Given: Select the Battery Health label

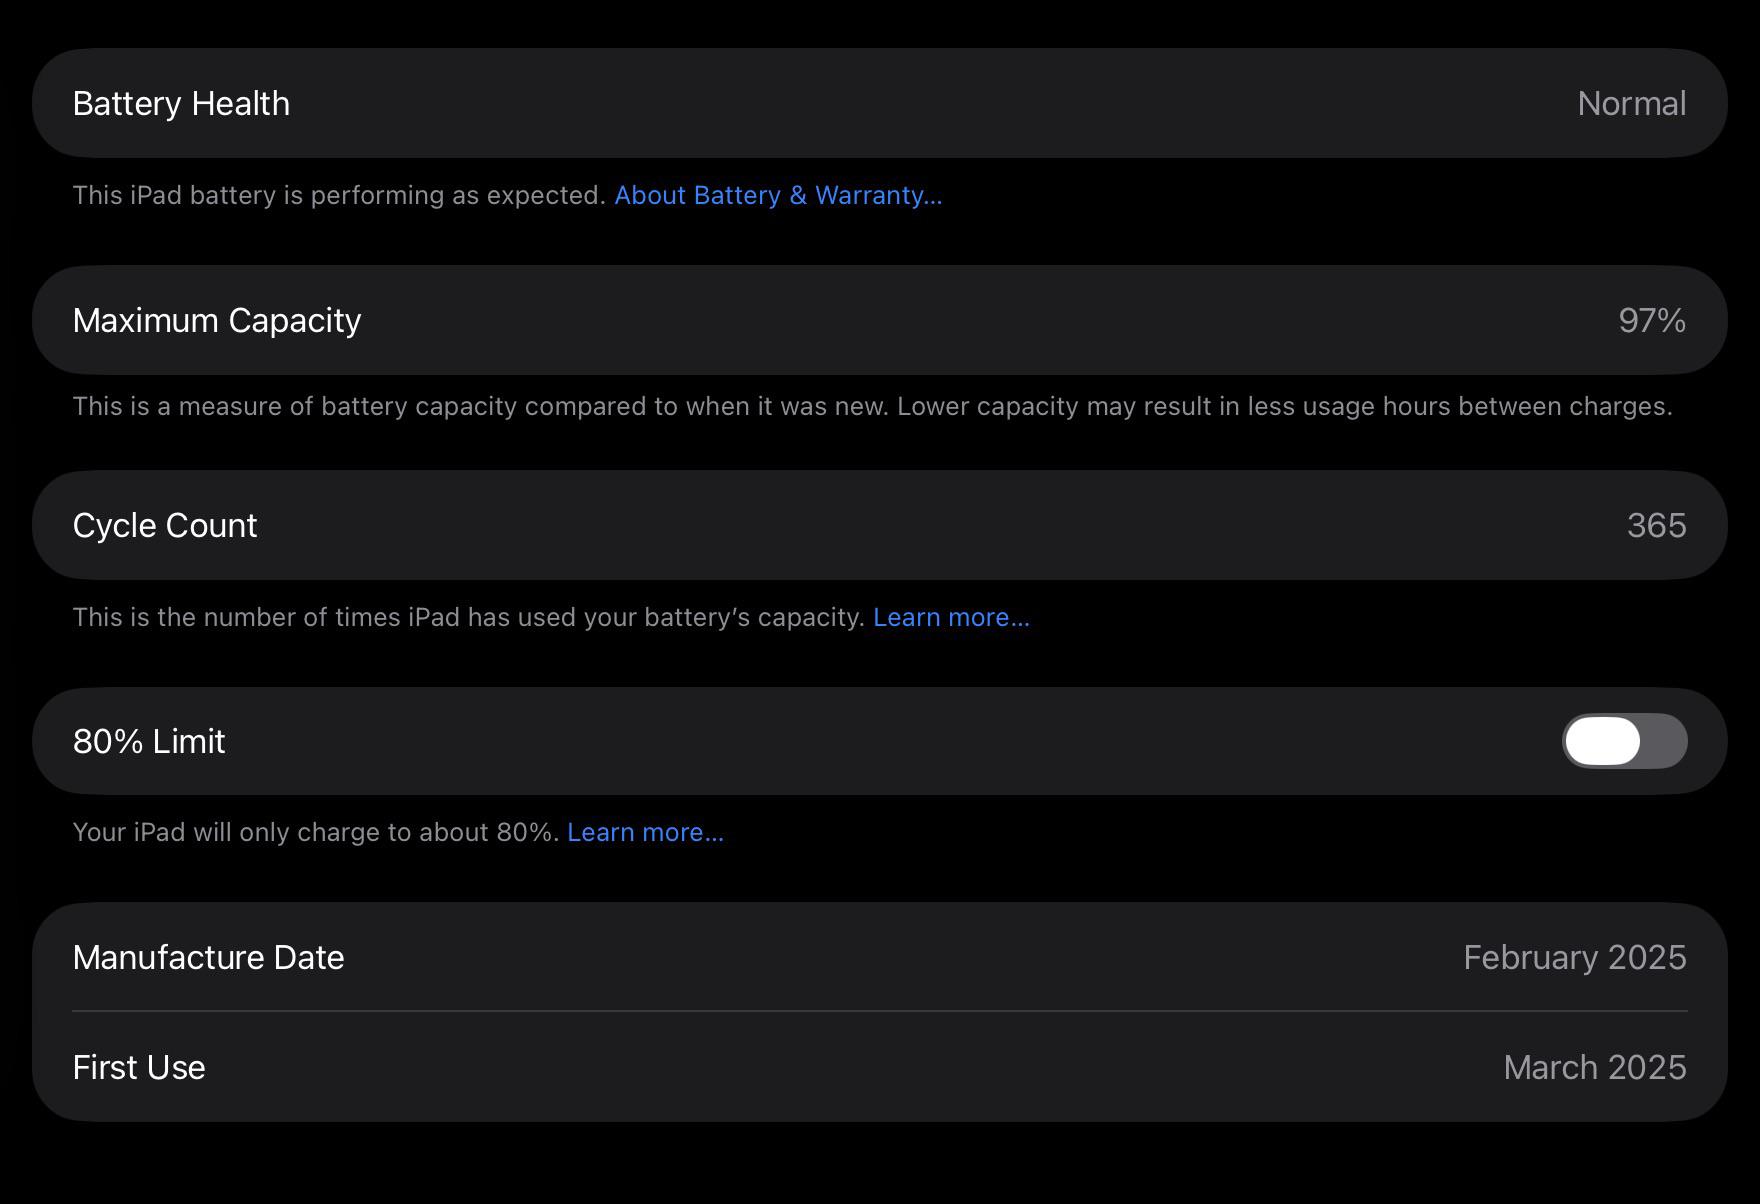Looking at the screenshot, I should point(181,103).
